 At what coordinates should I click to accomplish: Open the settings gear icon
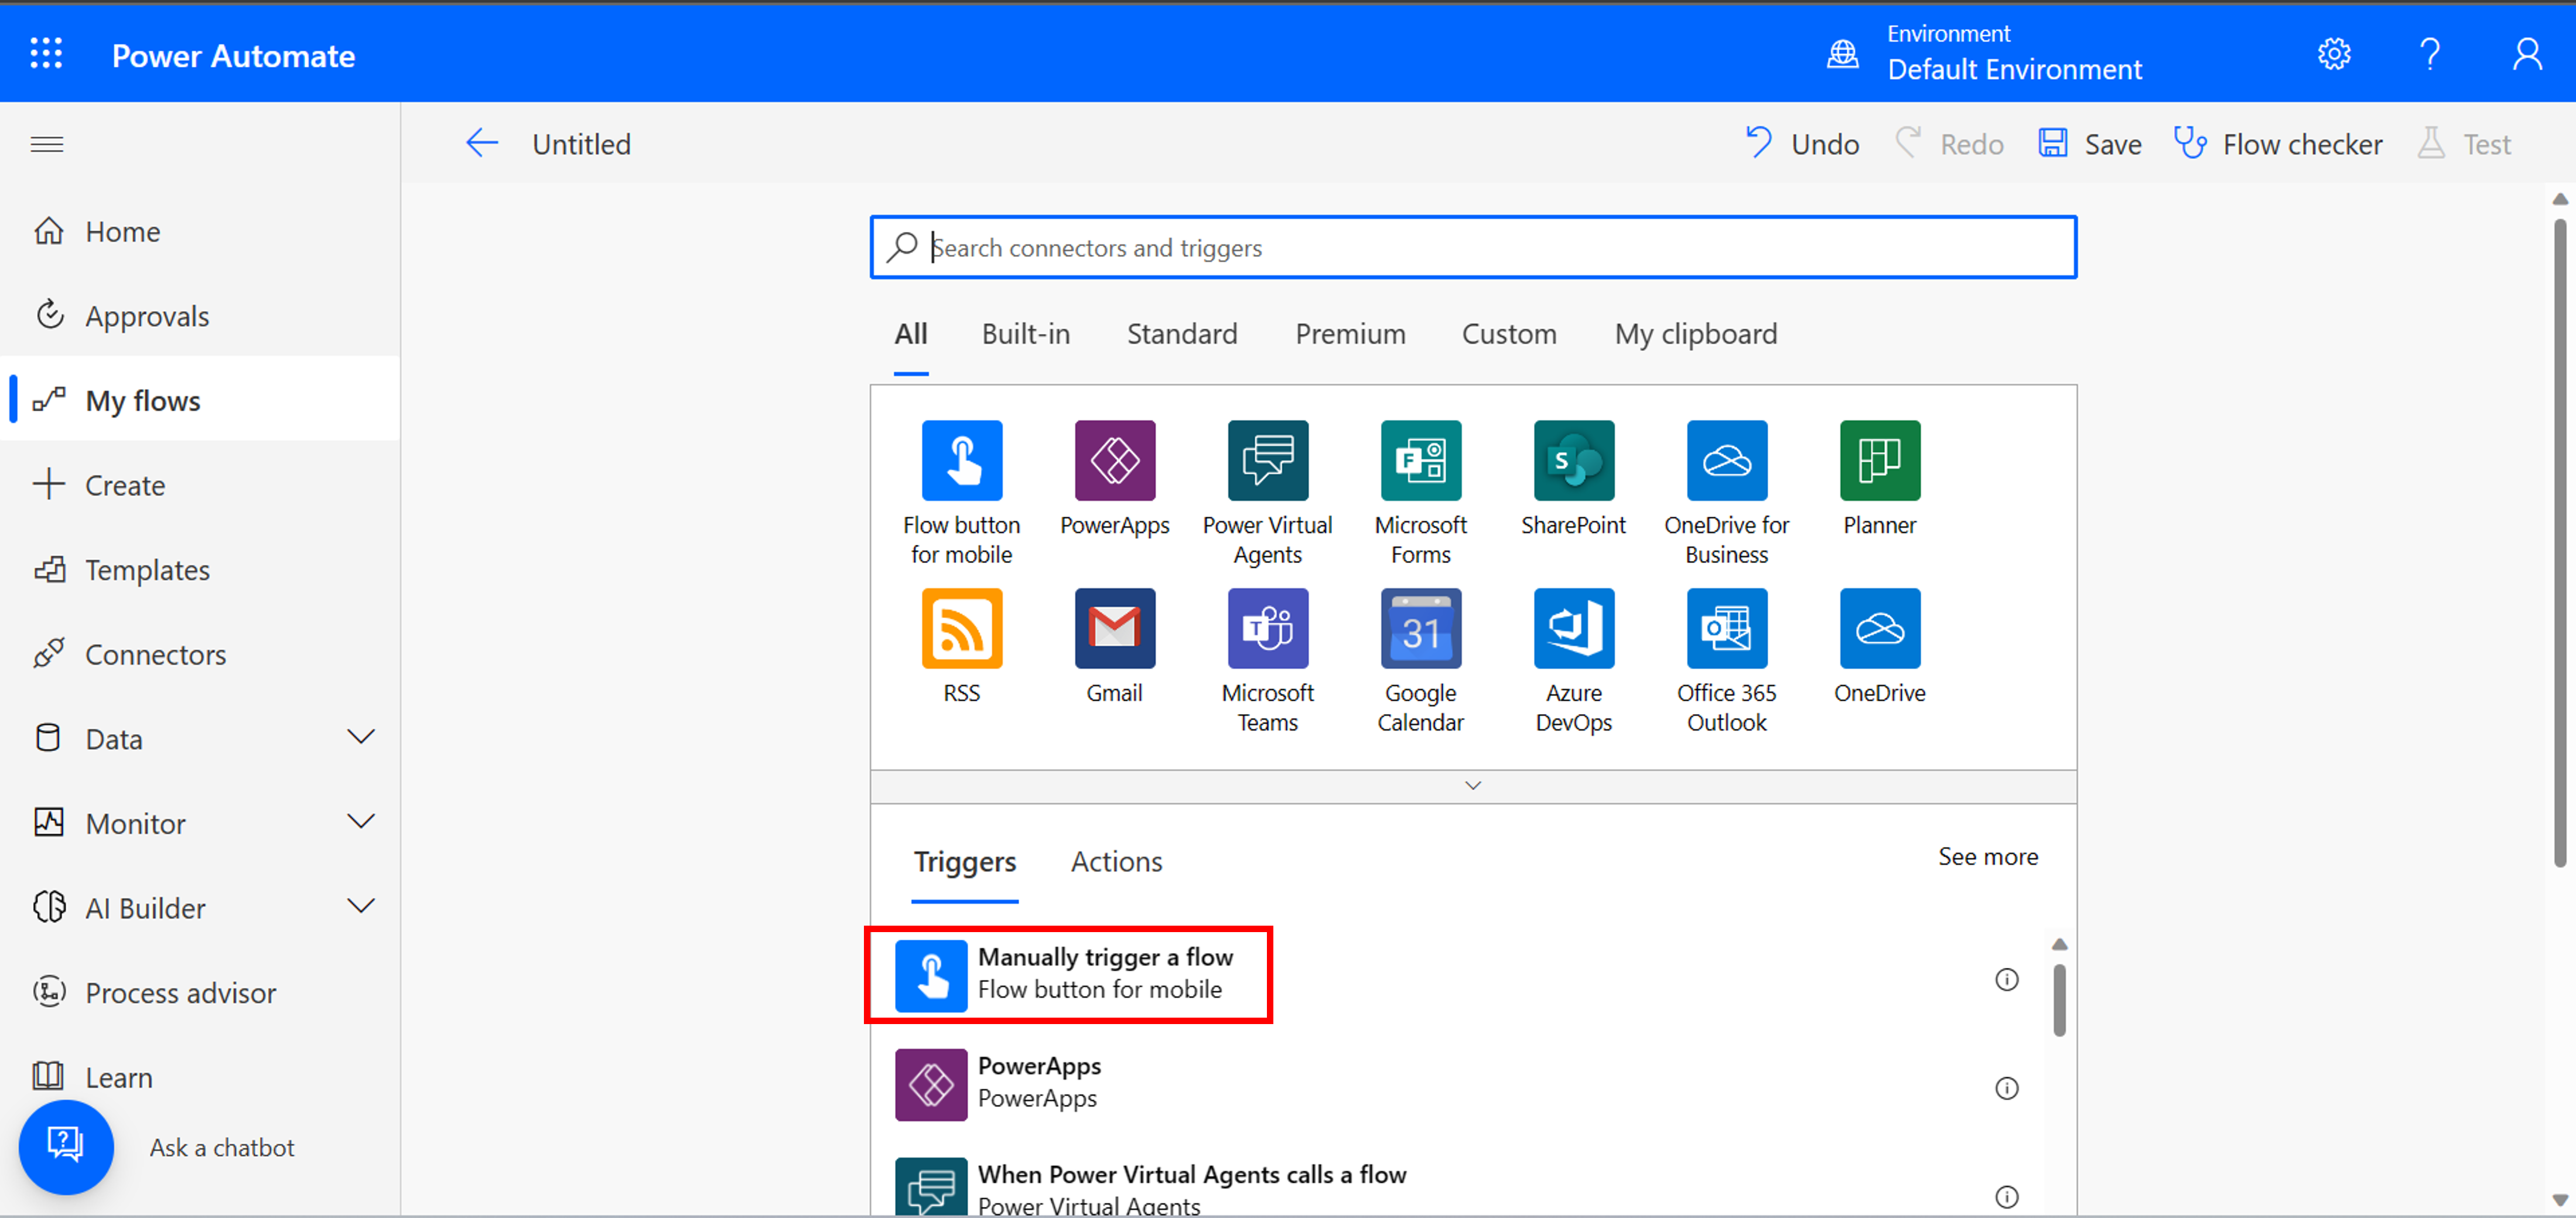(2333, 54)
